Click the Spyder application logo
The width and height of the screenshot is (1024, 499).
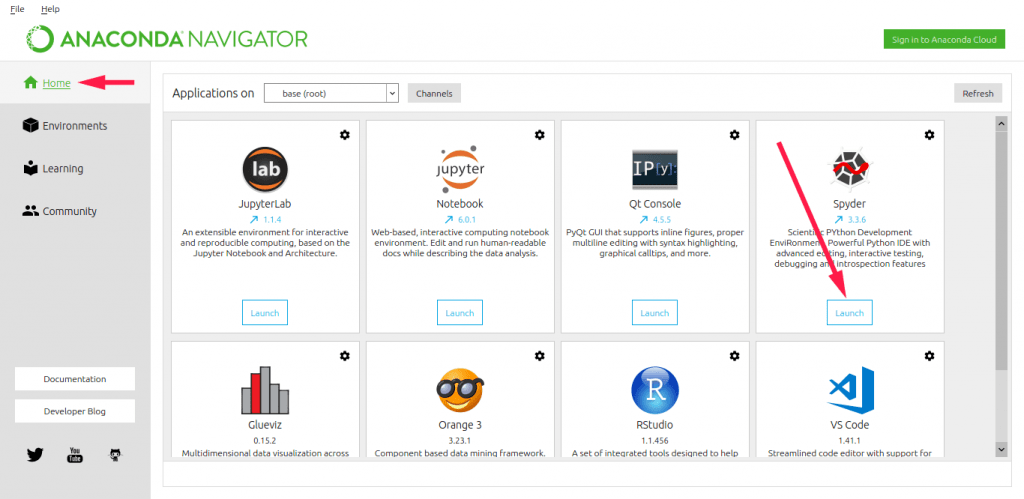(849, 168)
